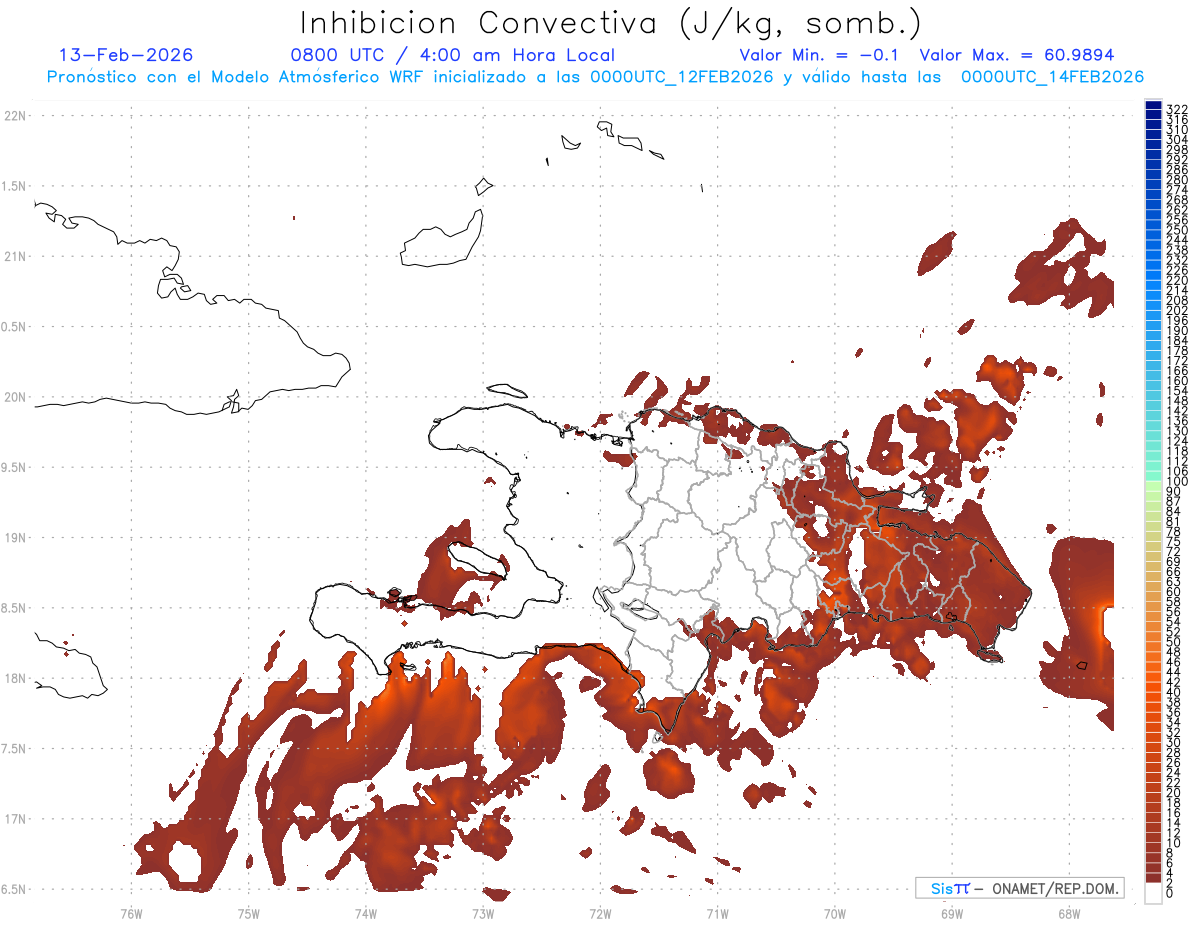Click the "18N" latitude label

[14, 679]
